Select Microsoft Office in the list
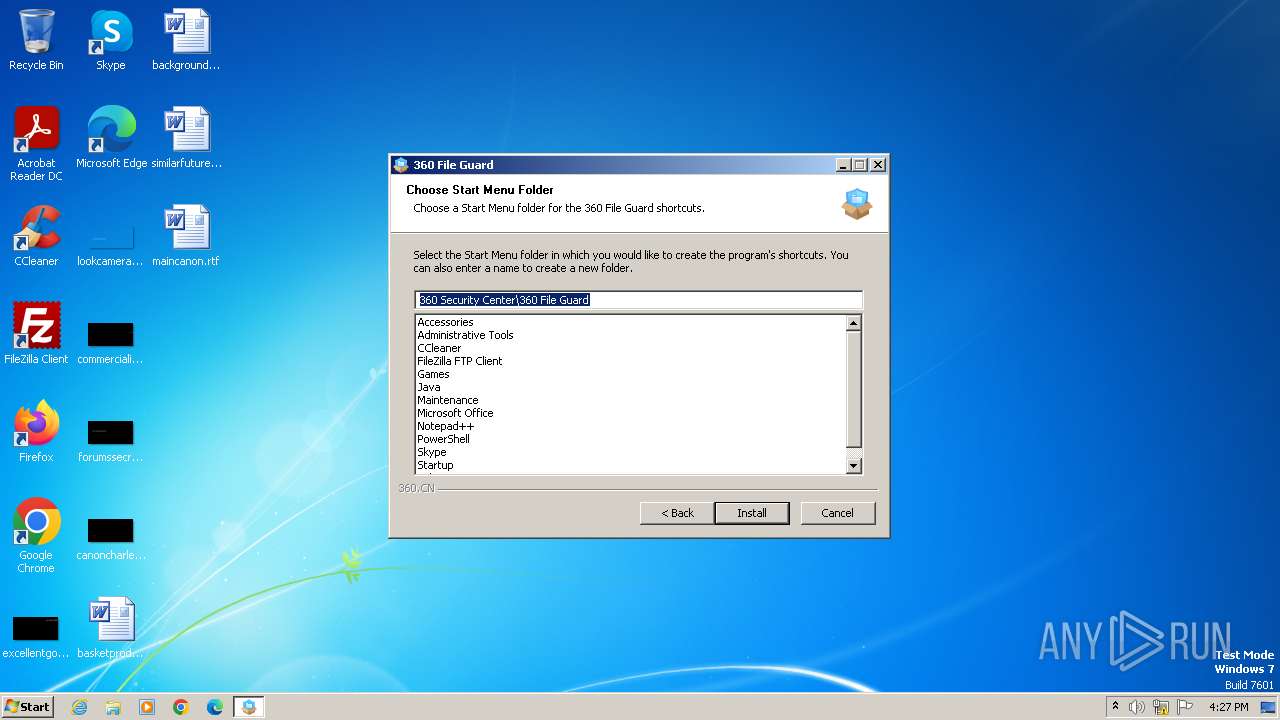Screen dimensions: 1280x720 click(x=455, y=413)
